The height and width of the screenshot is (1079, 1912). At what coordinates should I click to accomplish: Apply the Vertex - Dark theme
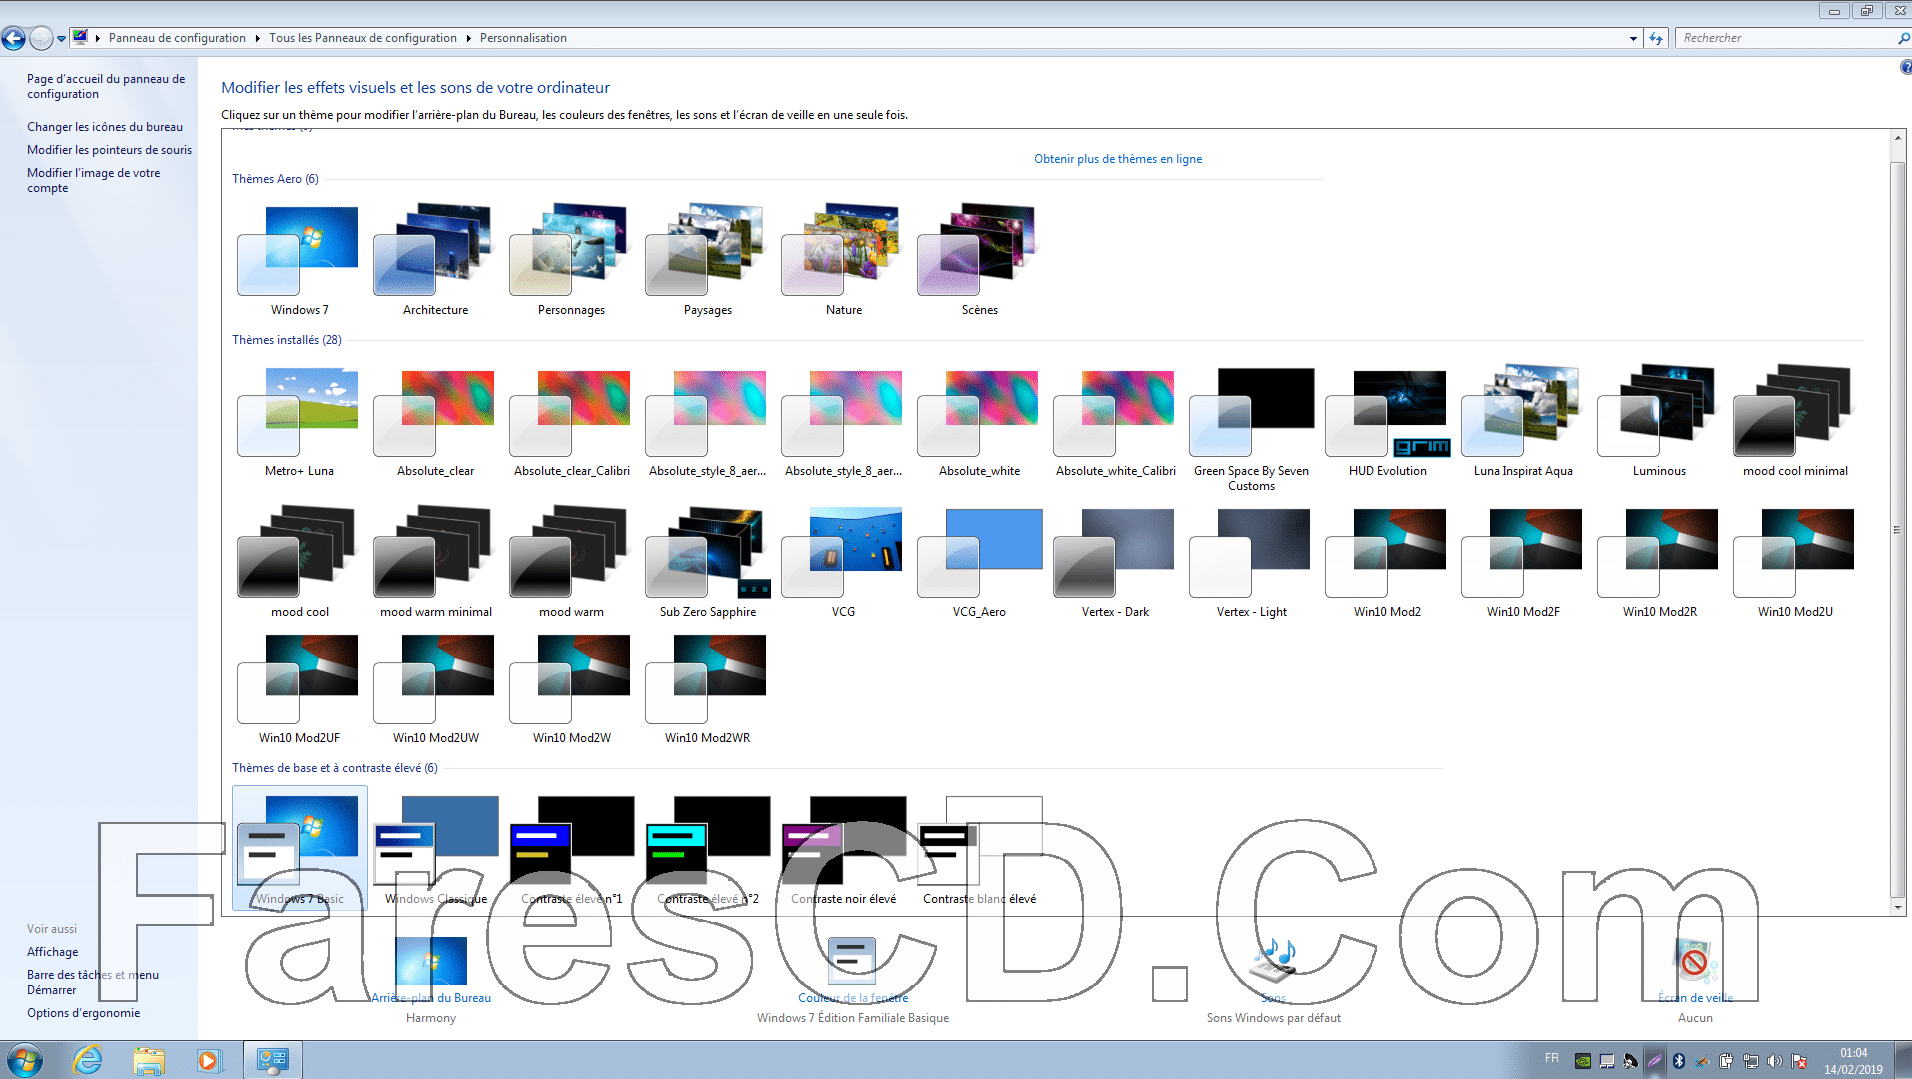click(x=1115, y=561)
